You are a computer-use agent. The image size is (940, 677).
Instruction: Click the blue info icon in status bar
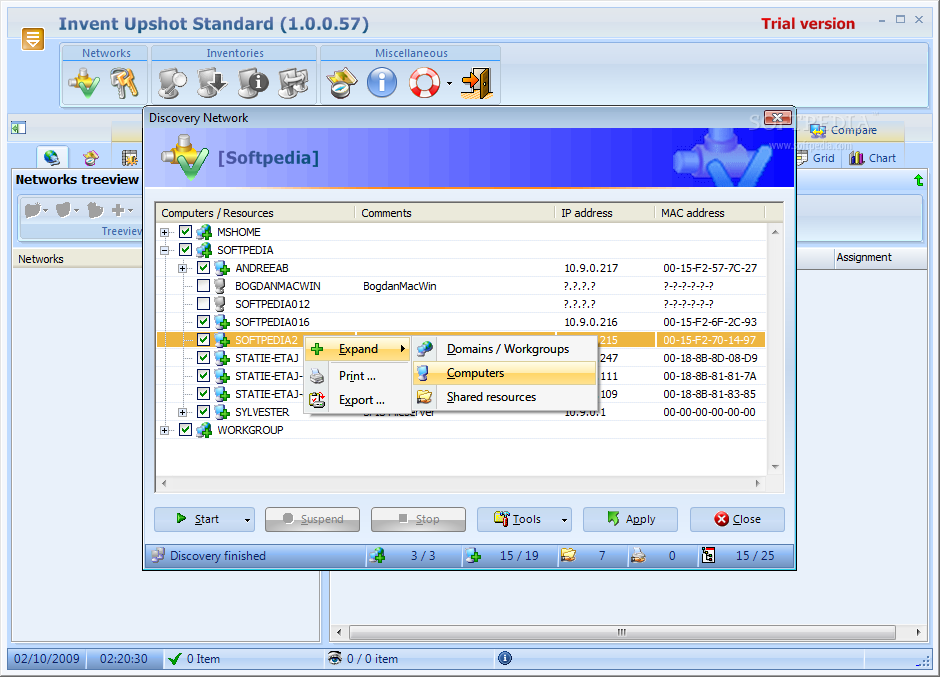[505, 658]
